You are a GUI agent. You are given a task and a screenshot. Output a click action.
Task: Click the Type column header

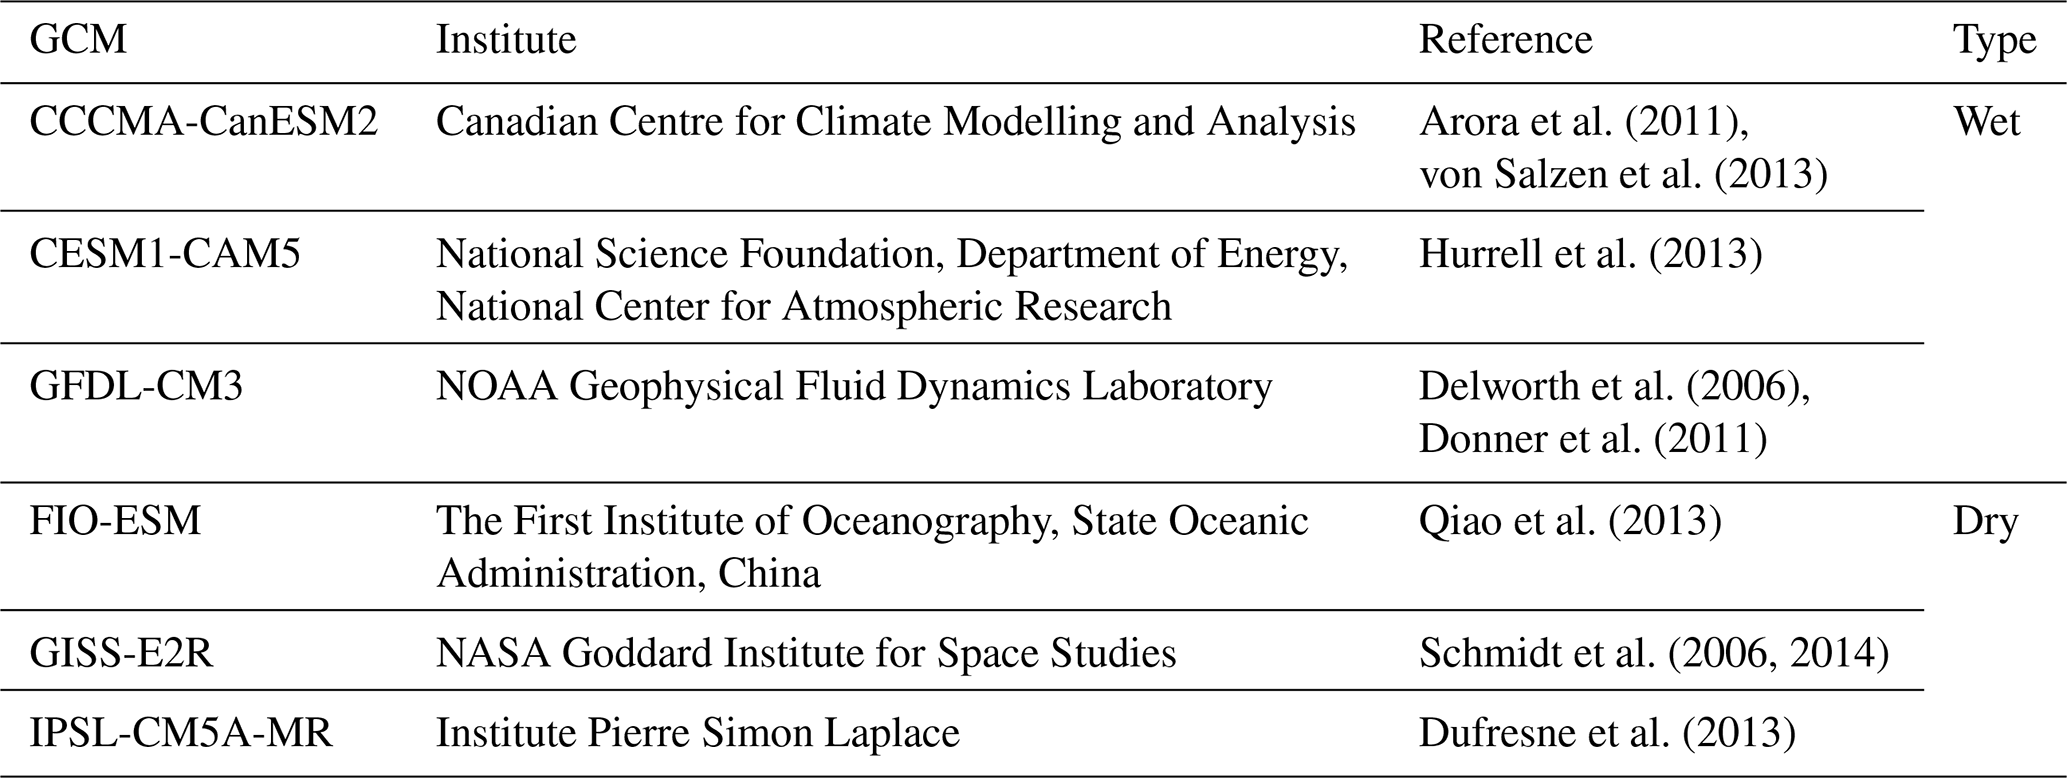(1994, 40)
